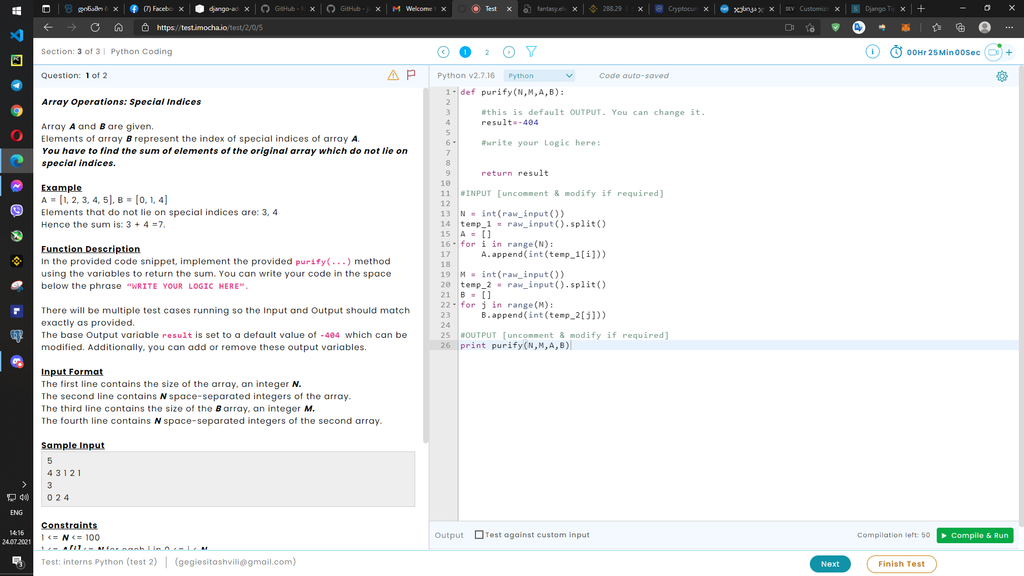Click the Next button
This screenshot has height=576, width=1024.
pos(829,564)
